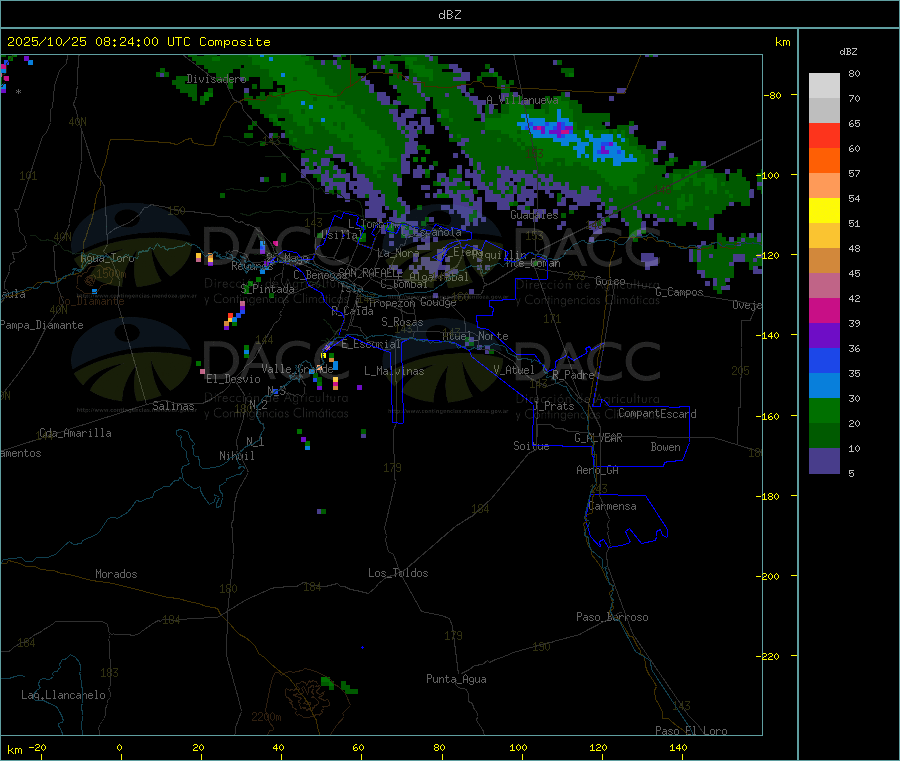Click the Lag.Llancanelo map label
The image size is (900, 761).
63,695
